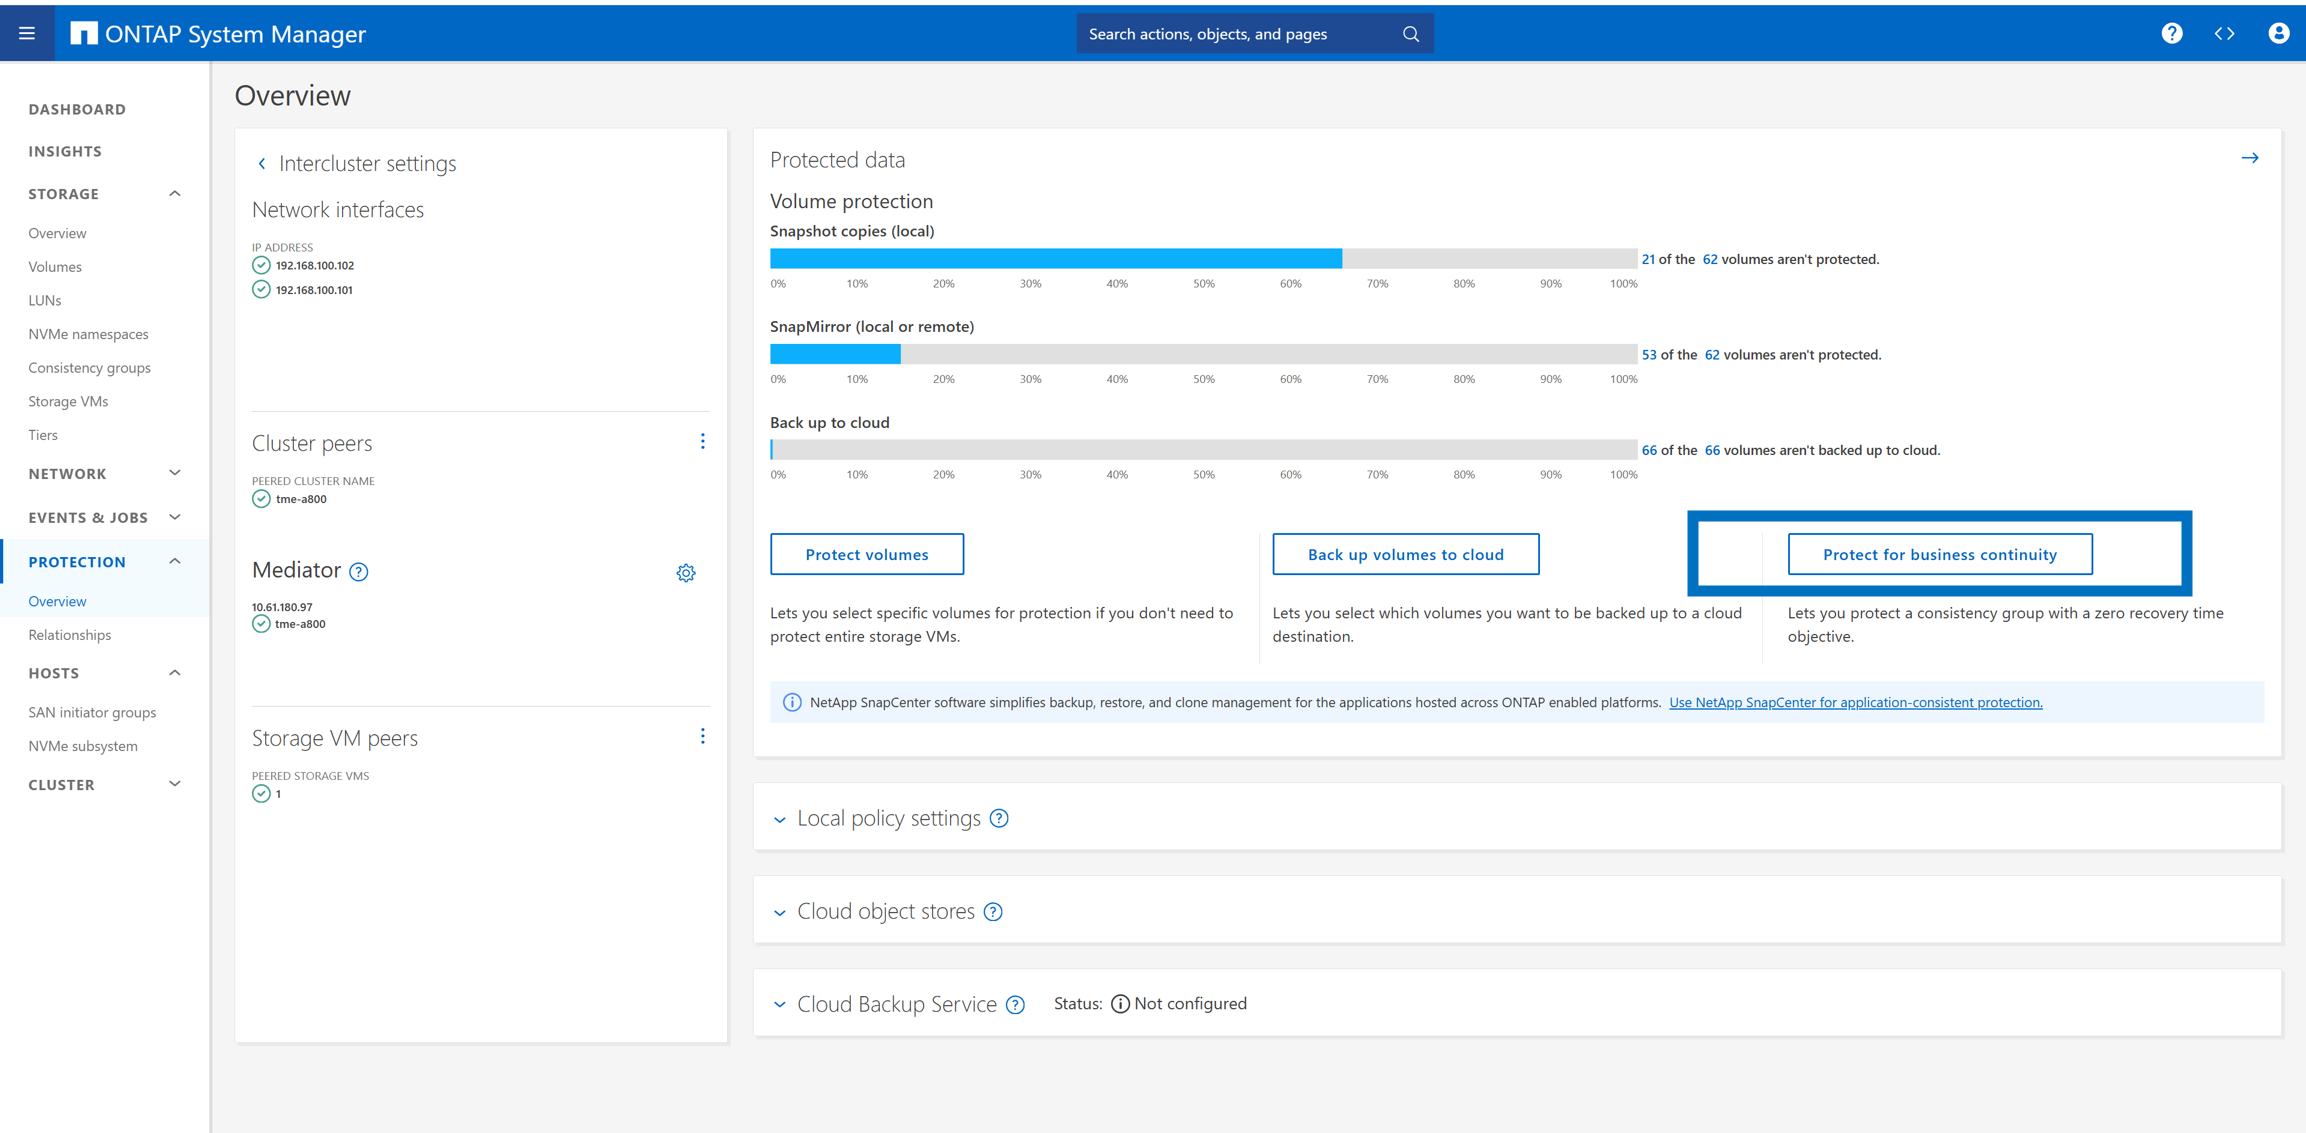Viewport: 2306px width, 1133px height.
Task: Click the Mediator help icon
Action: tap(359, 572)
